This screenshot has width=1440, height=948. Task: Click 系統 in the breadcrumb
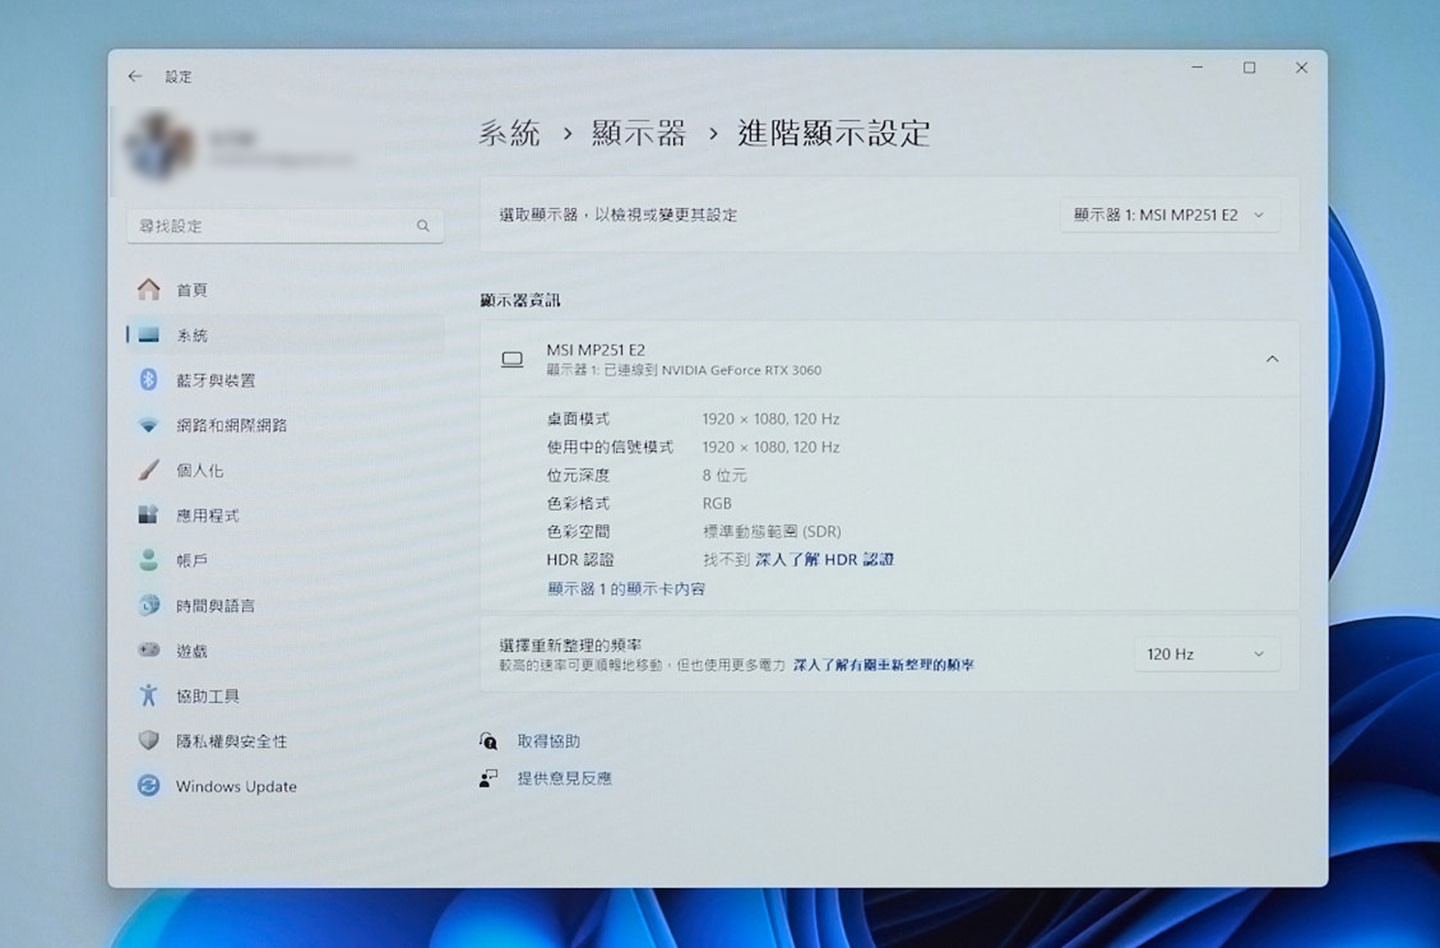pos(509,133)
